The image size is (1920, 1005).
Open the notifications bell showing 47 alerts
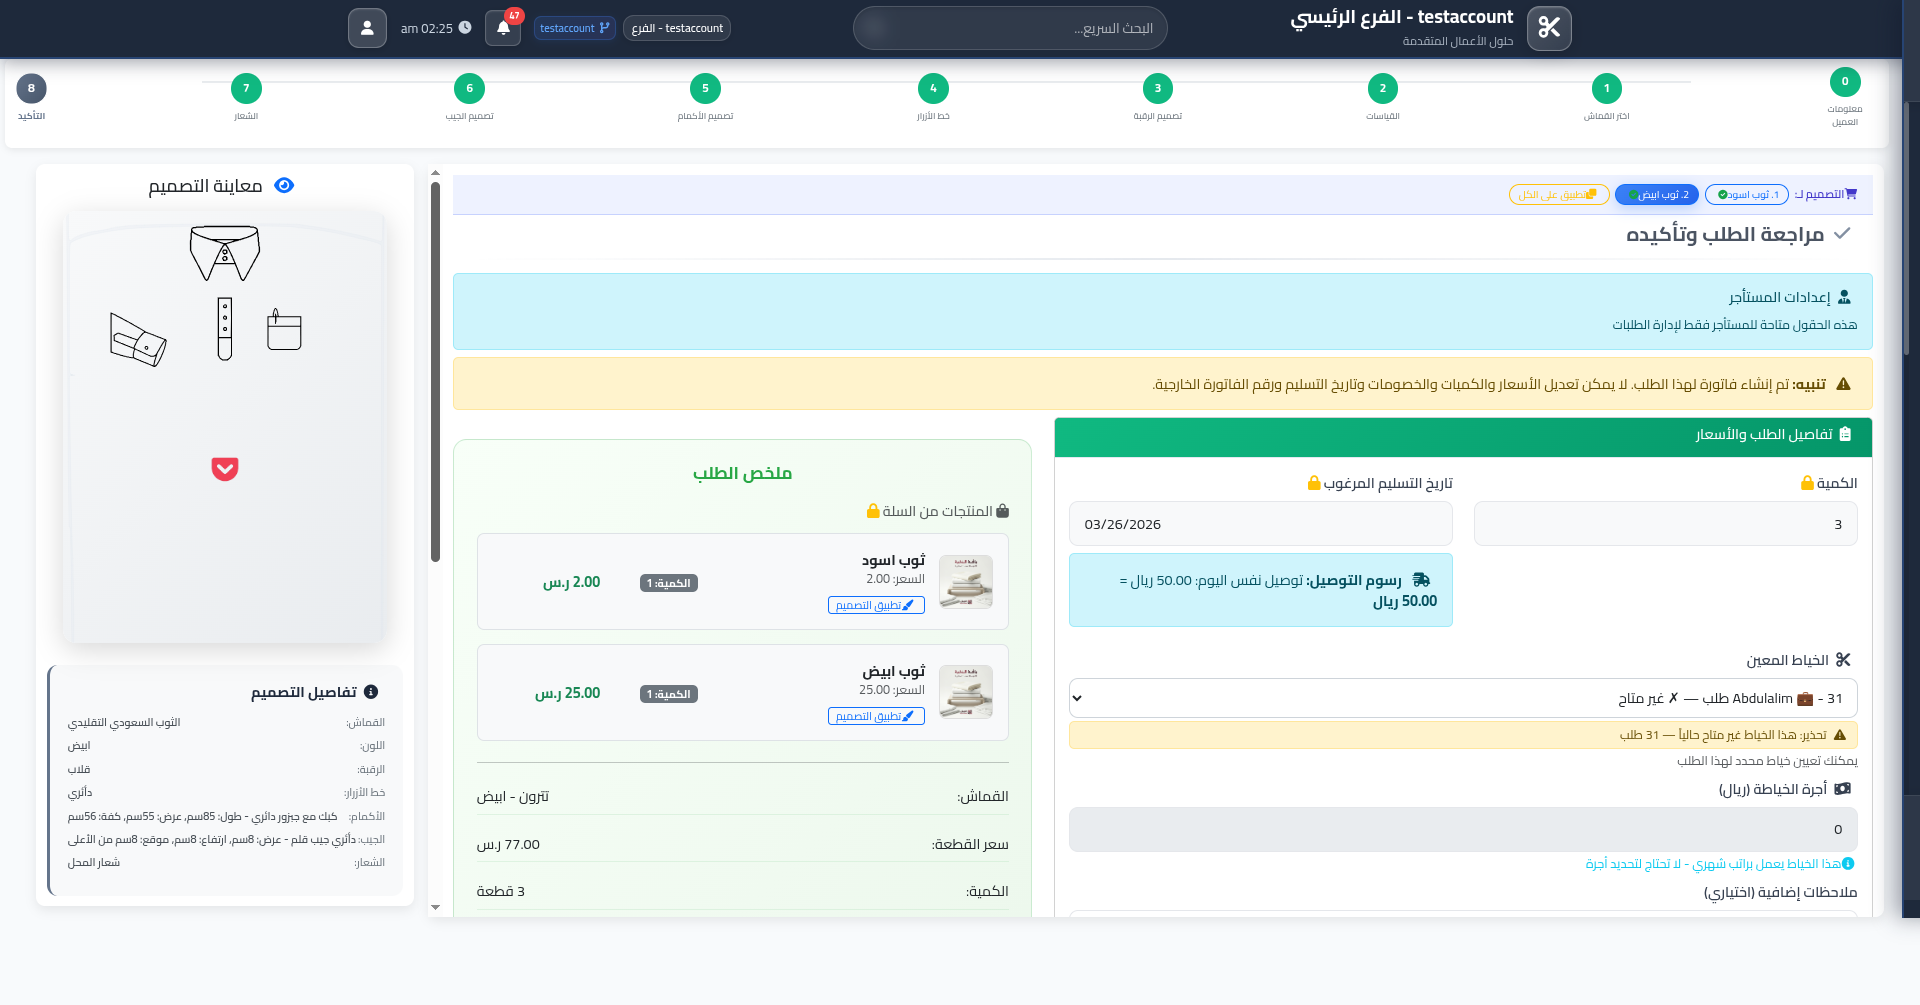tap(502, 27)
